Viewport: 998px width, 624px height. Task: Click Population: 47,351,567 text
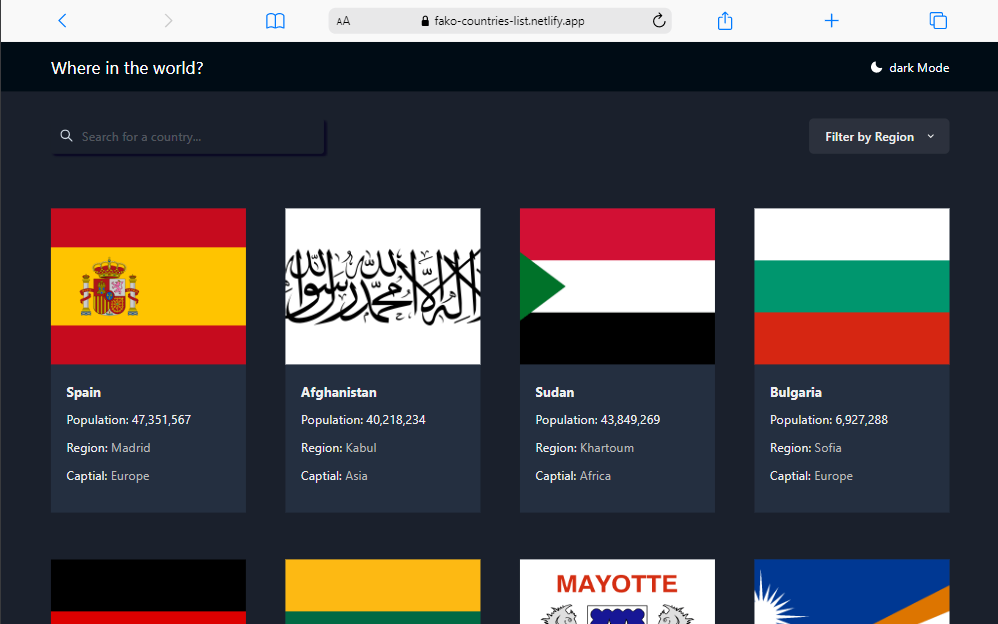point(129,420)
